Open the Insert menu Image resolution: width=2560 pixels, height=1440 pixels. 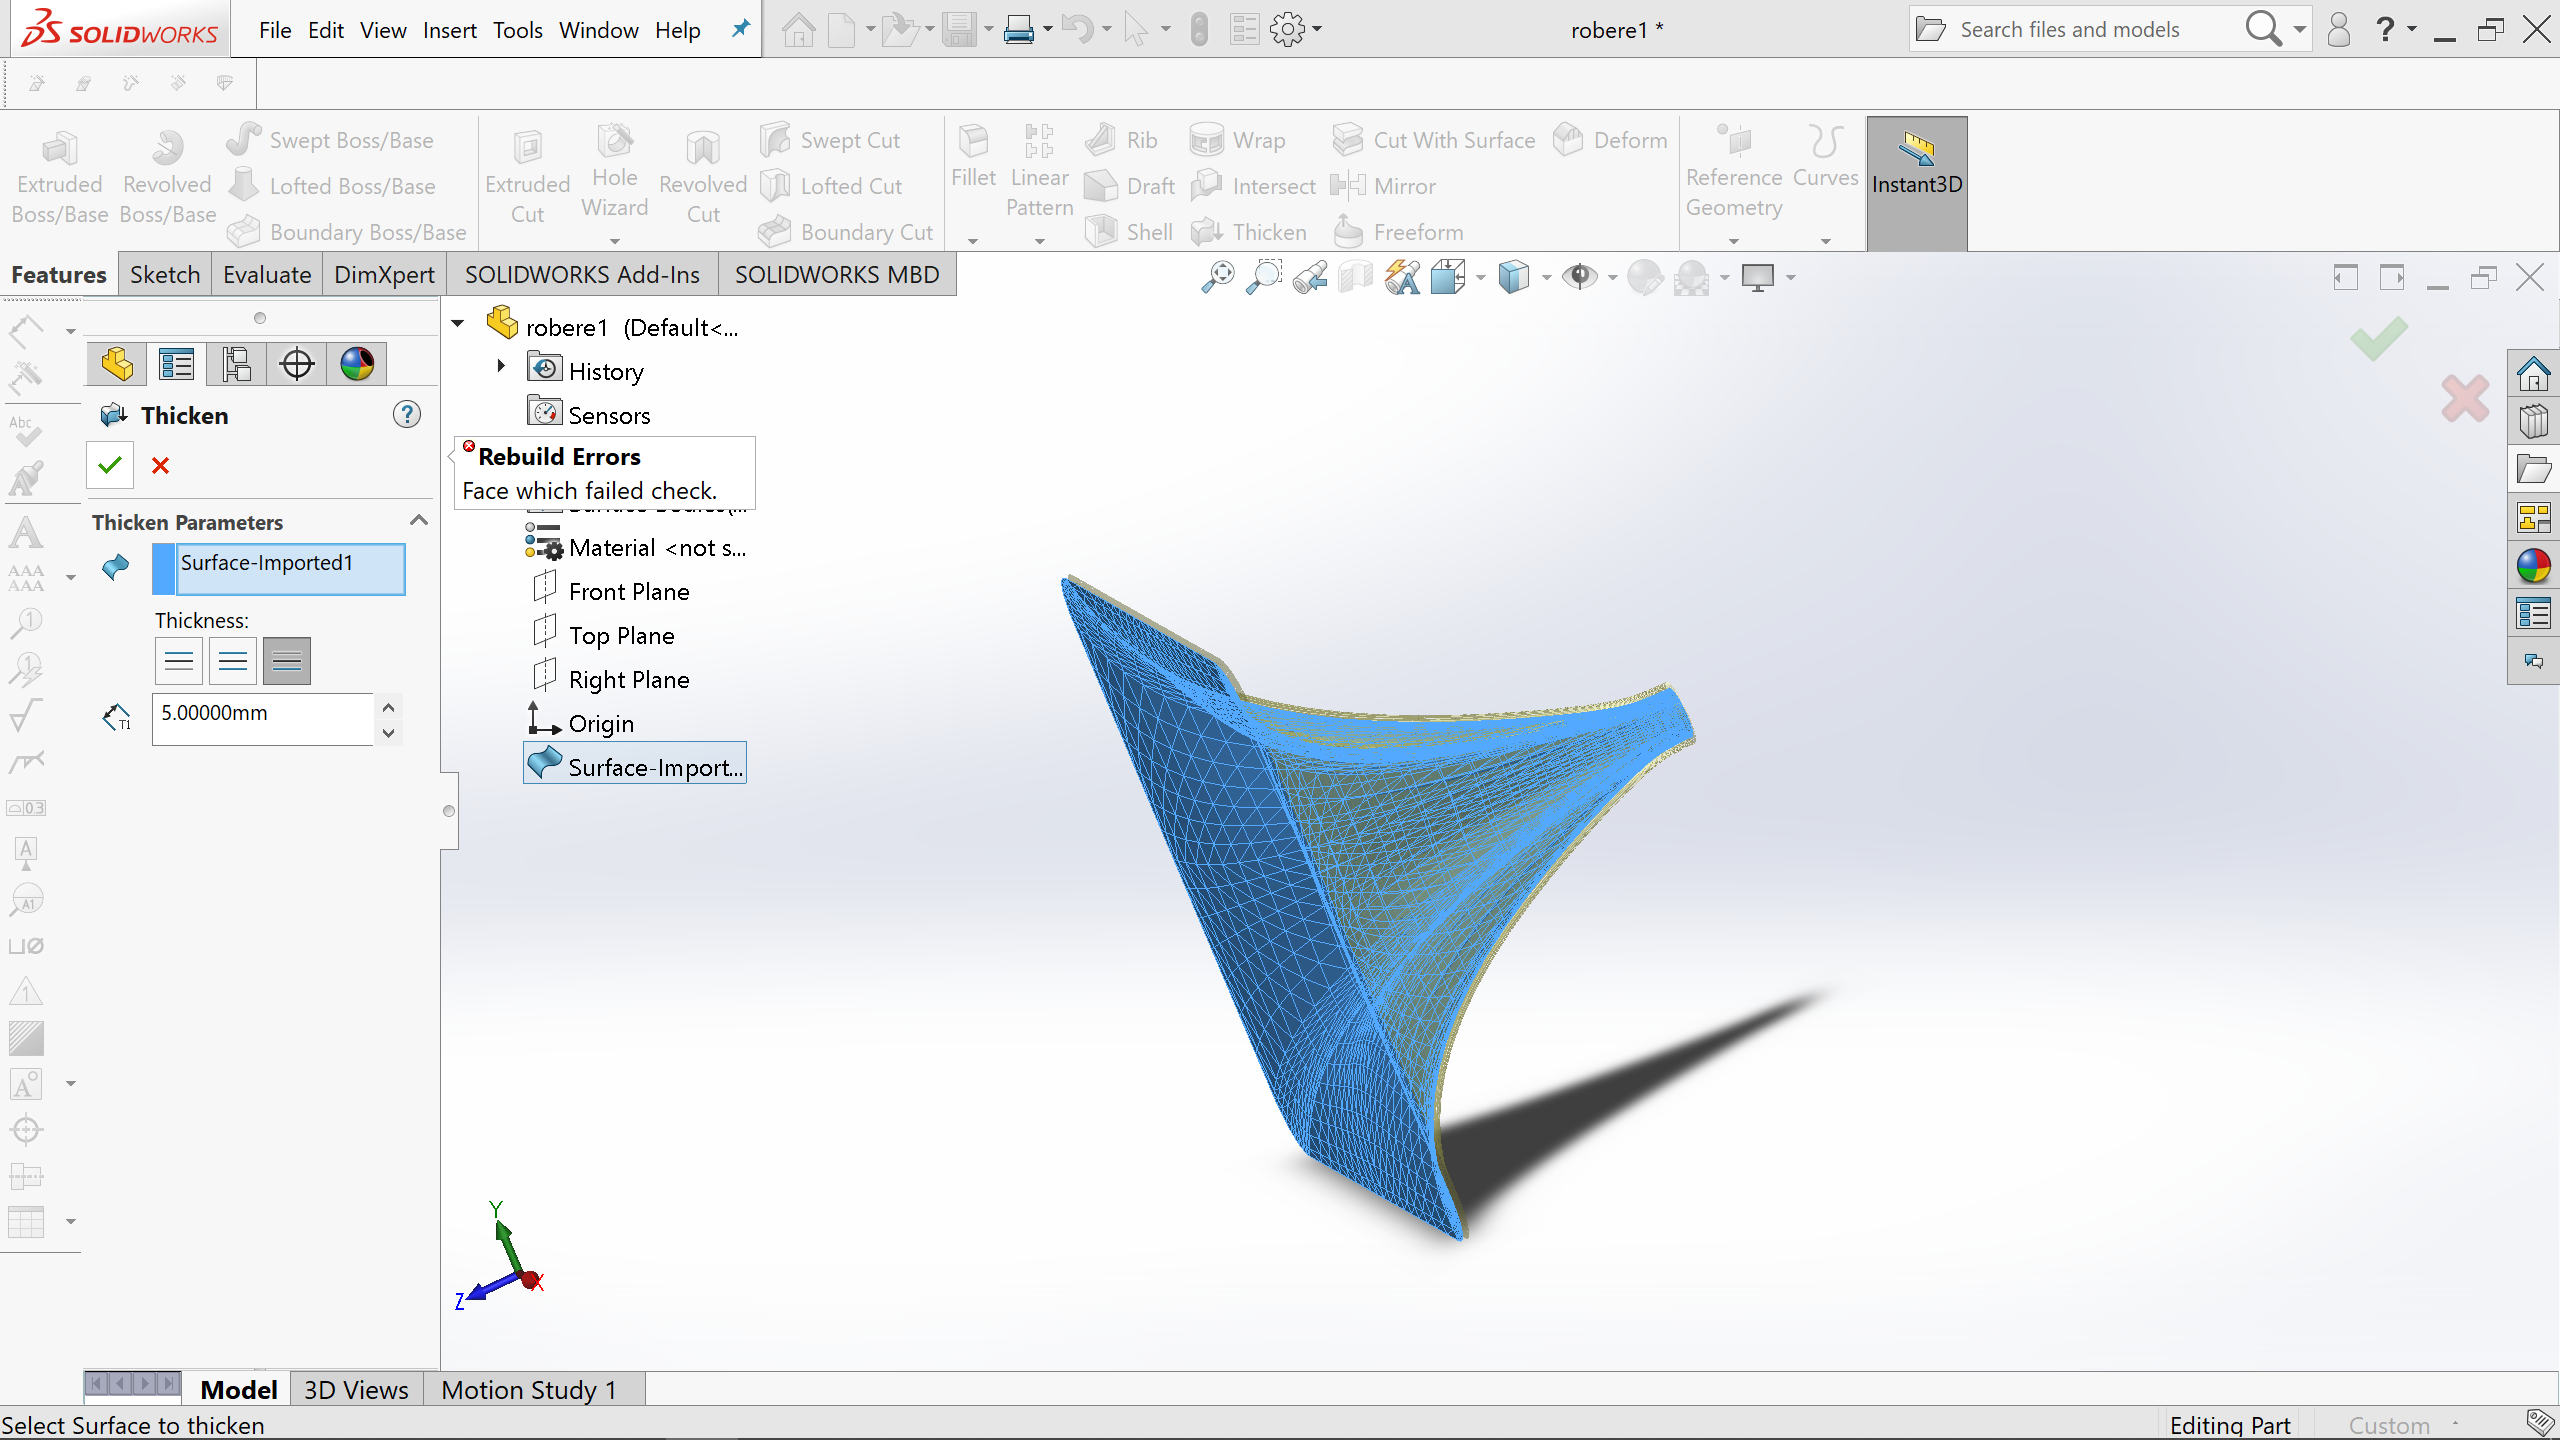pos(450,30)
